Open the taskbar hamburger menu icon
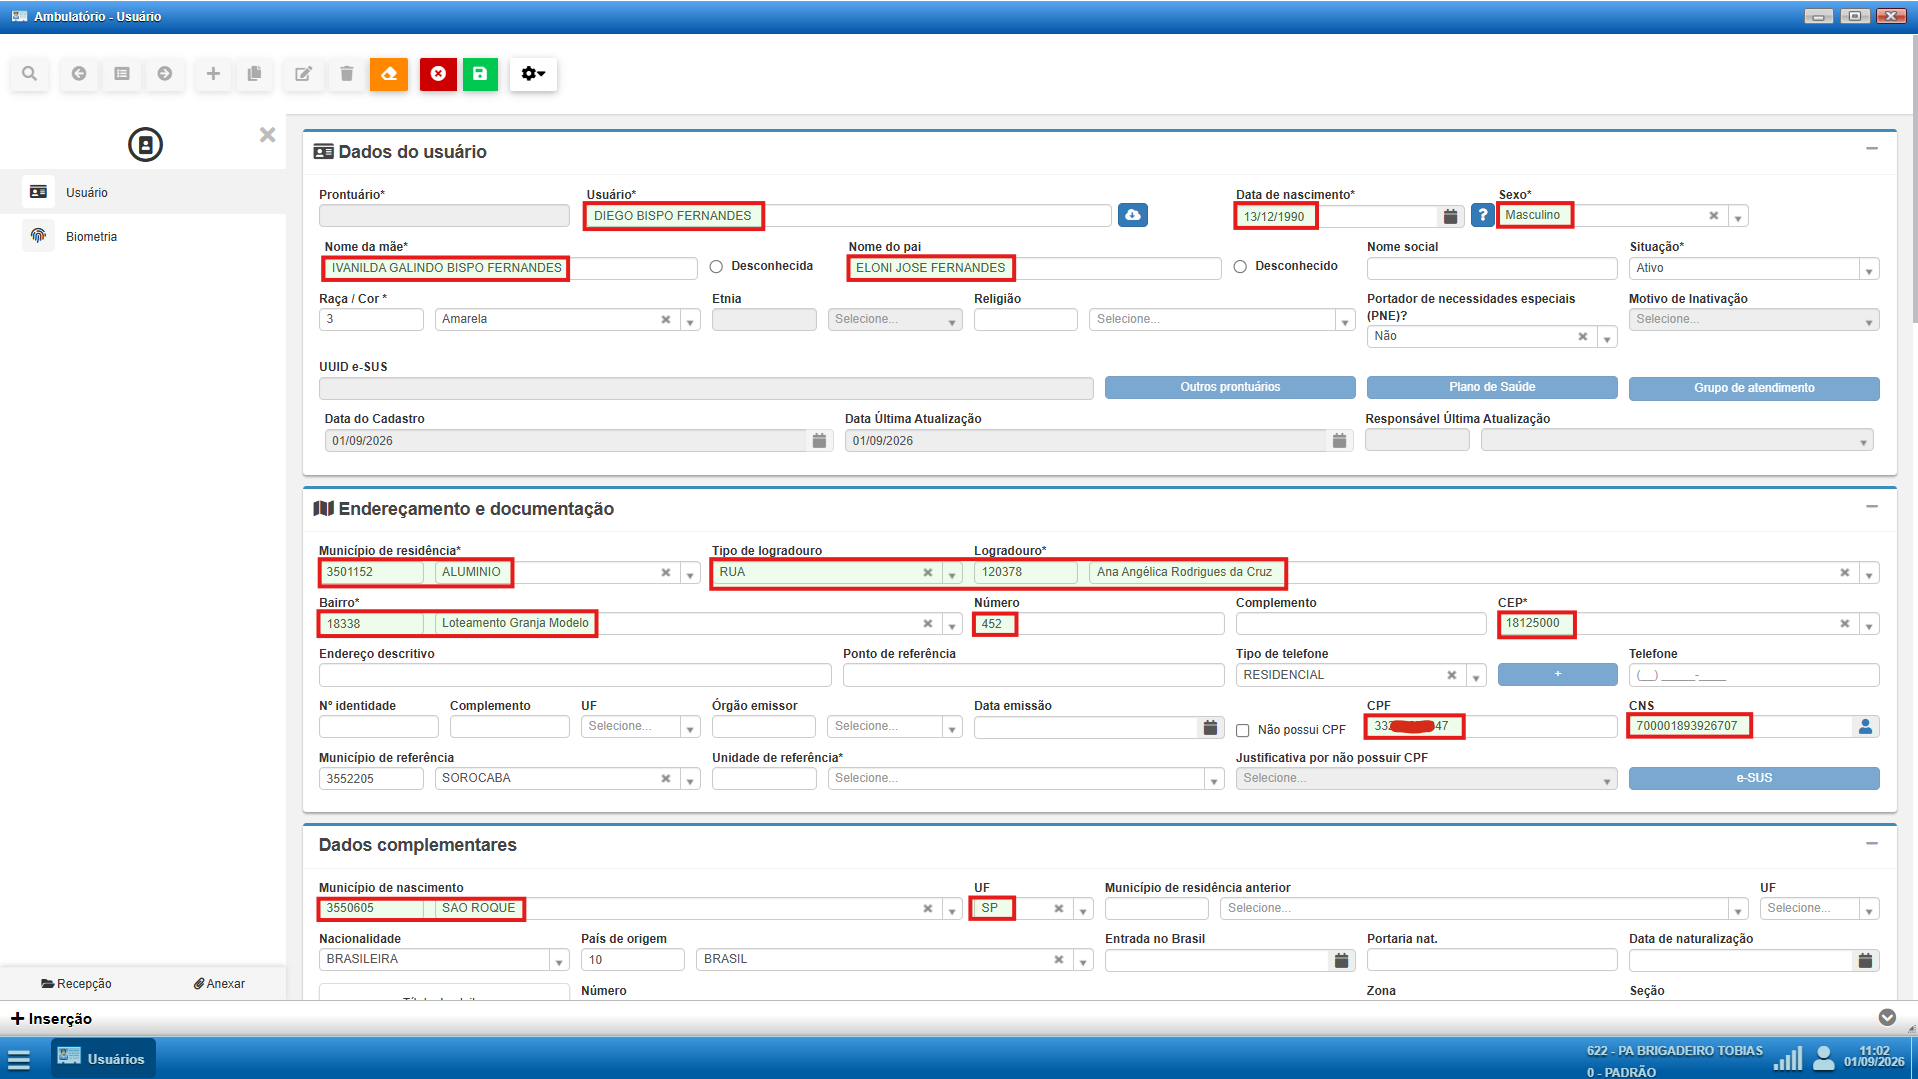1918x1079 pixels. 19,1059
